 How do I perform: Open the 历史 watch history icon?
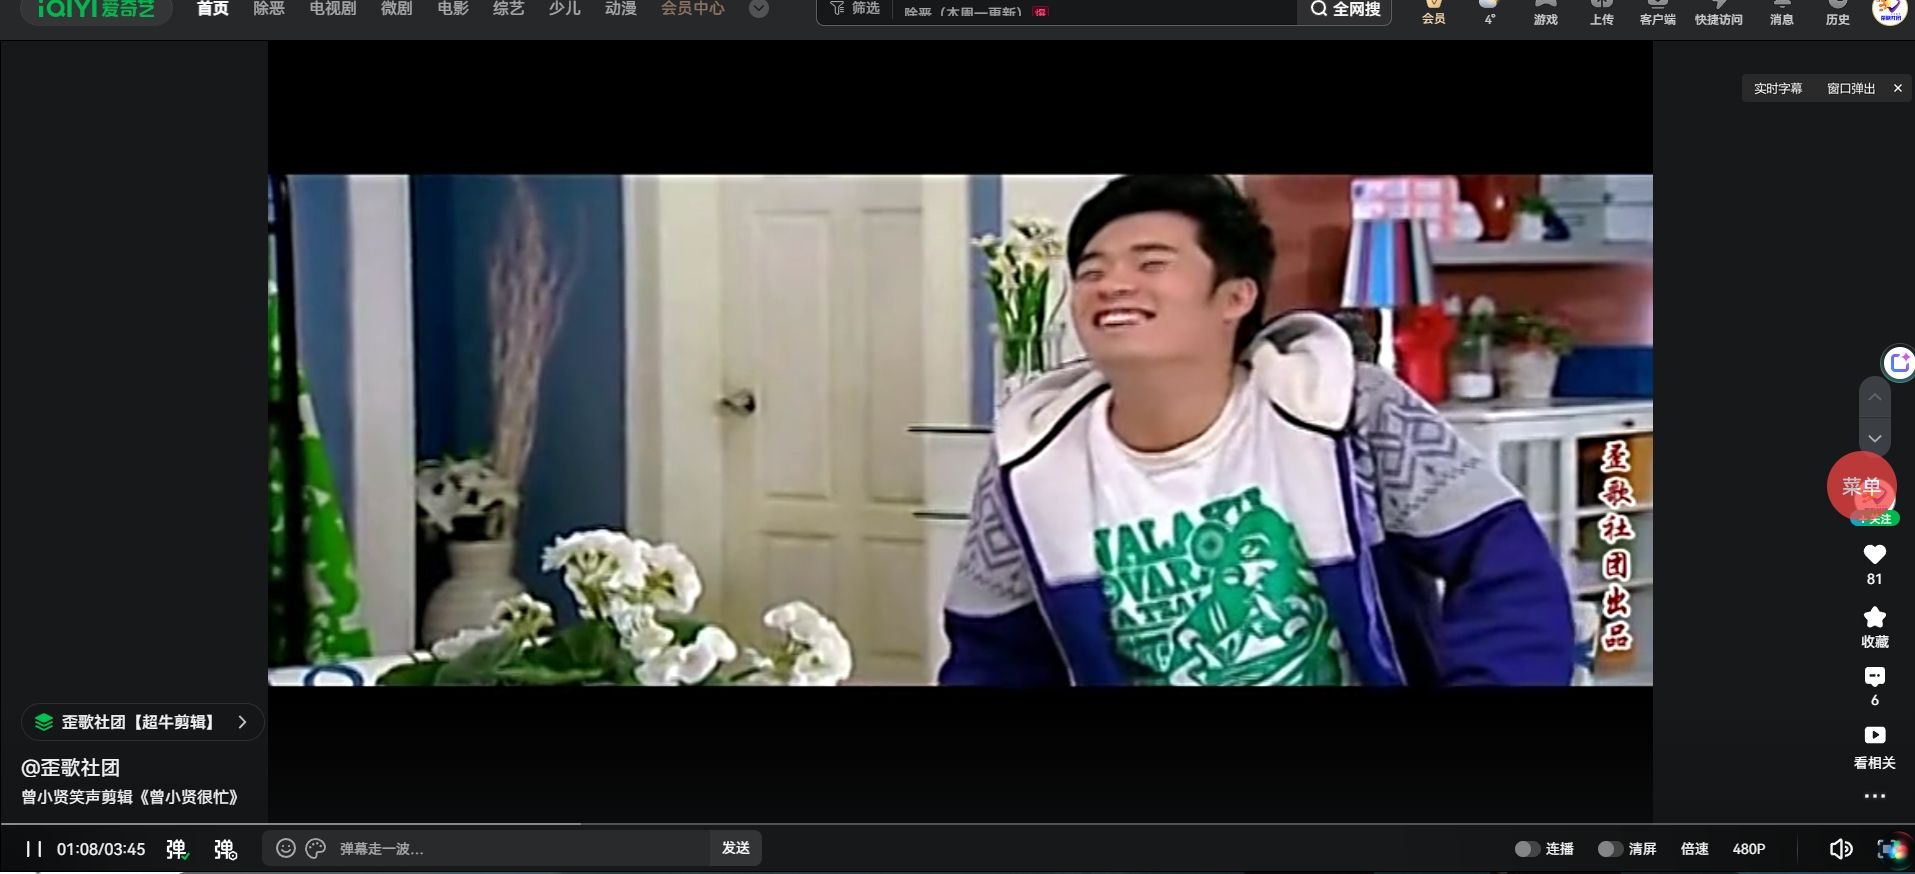[x=1838, y=11]
